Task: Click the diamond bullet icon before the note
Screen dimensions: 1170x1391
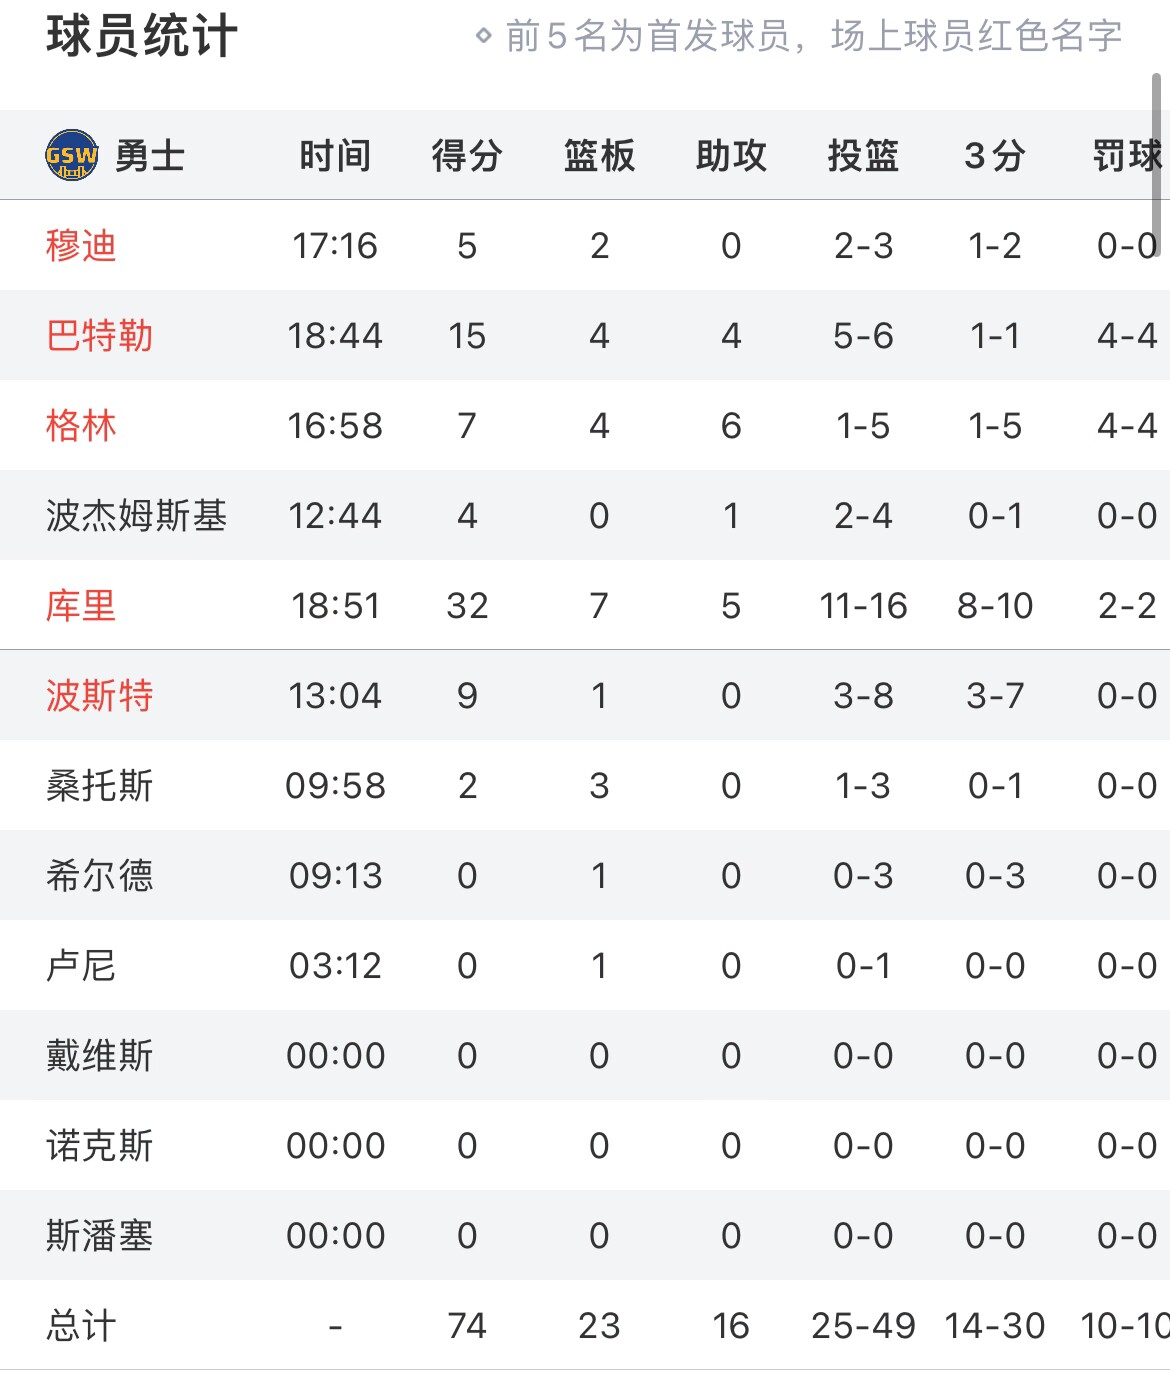Action: pos(484,37)
